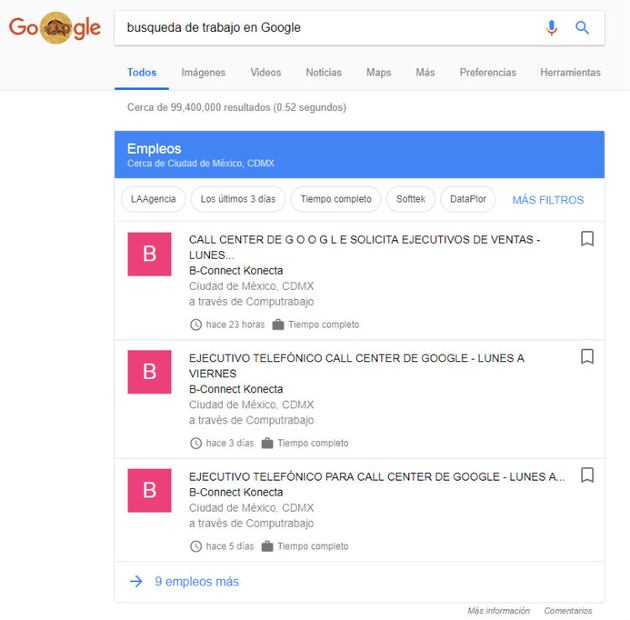630x620 pixels.
Task: Select the Todos tab
Action: coord(142,73)
